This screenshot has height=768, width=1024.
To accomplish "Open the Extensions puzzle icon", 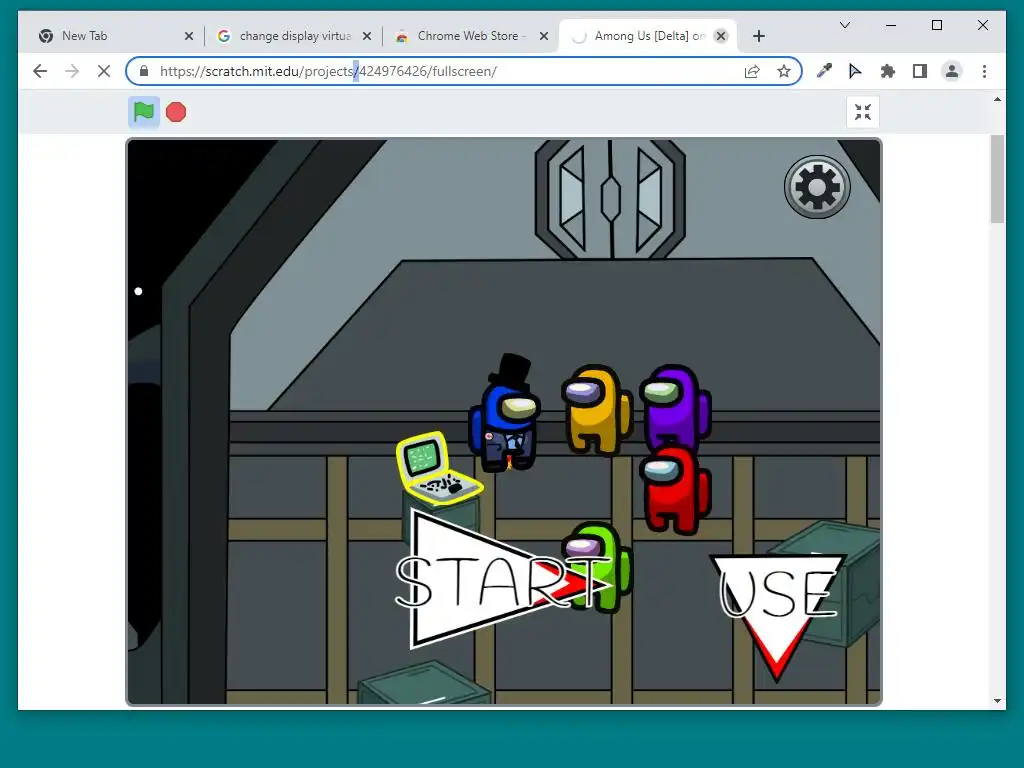I will [x=888, y=71].
